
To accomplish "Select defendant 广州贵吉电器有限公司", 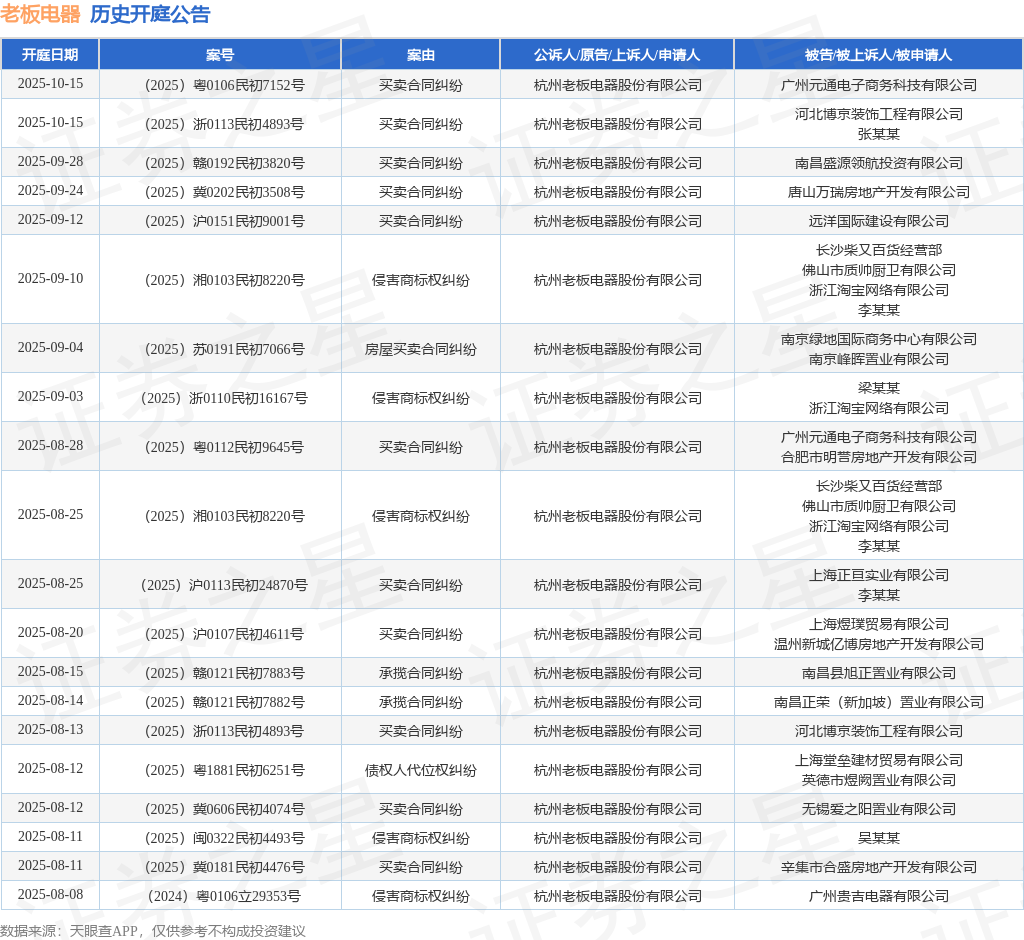I will pos(878,896).
